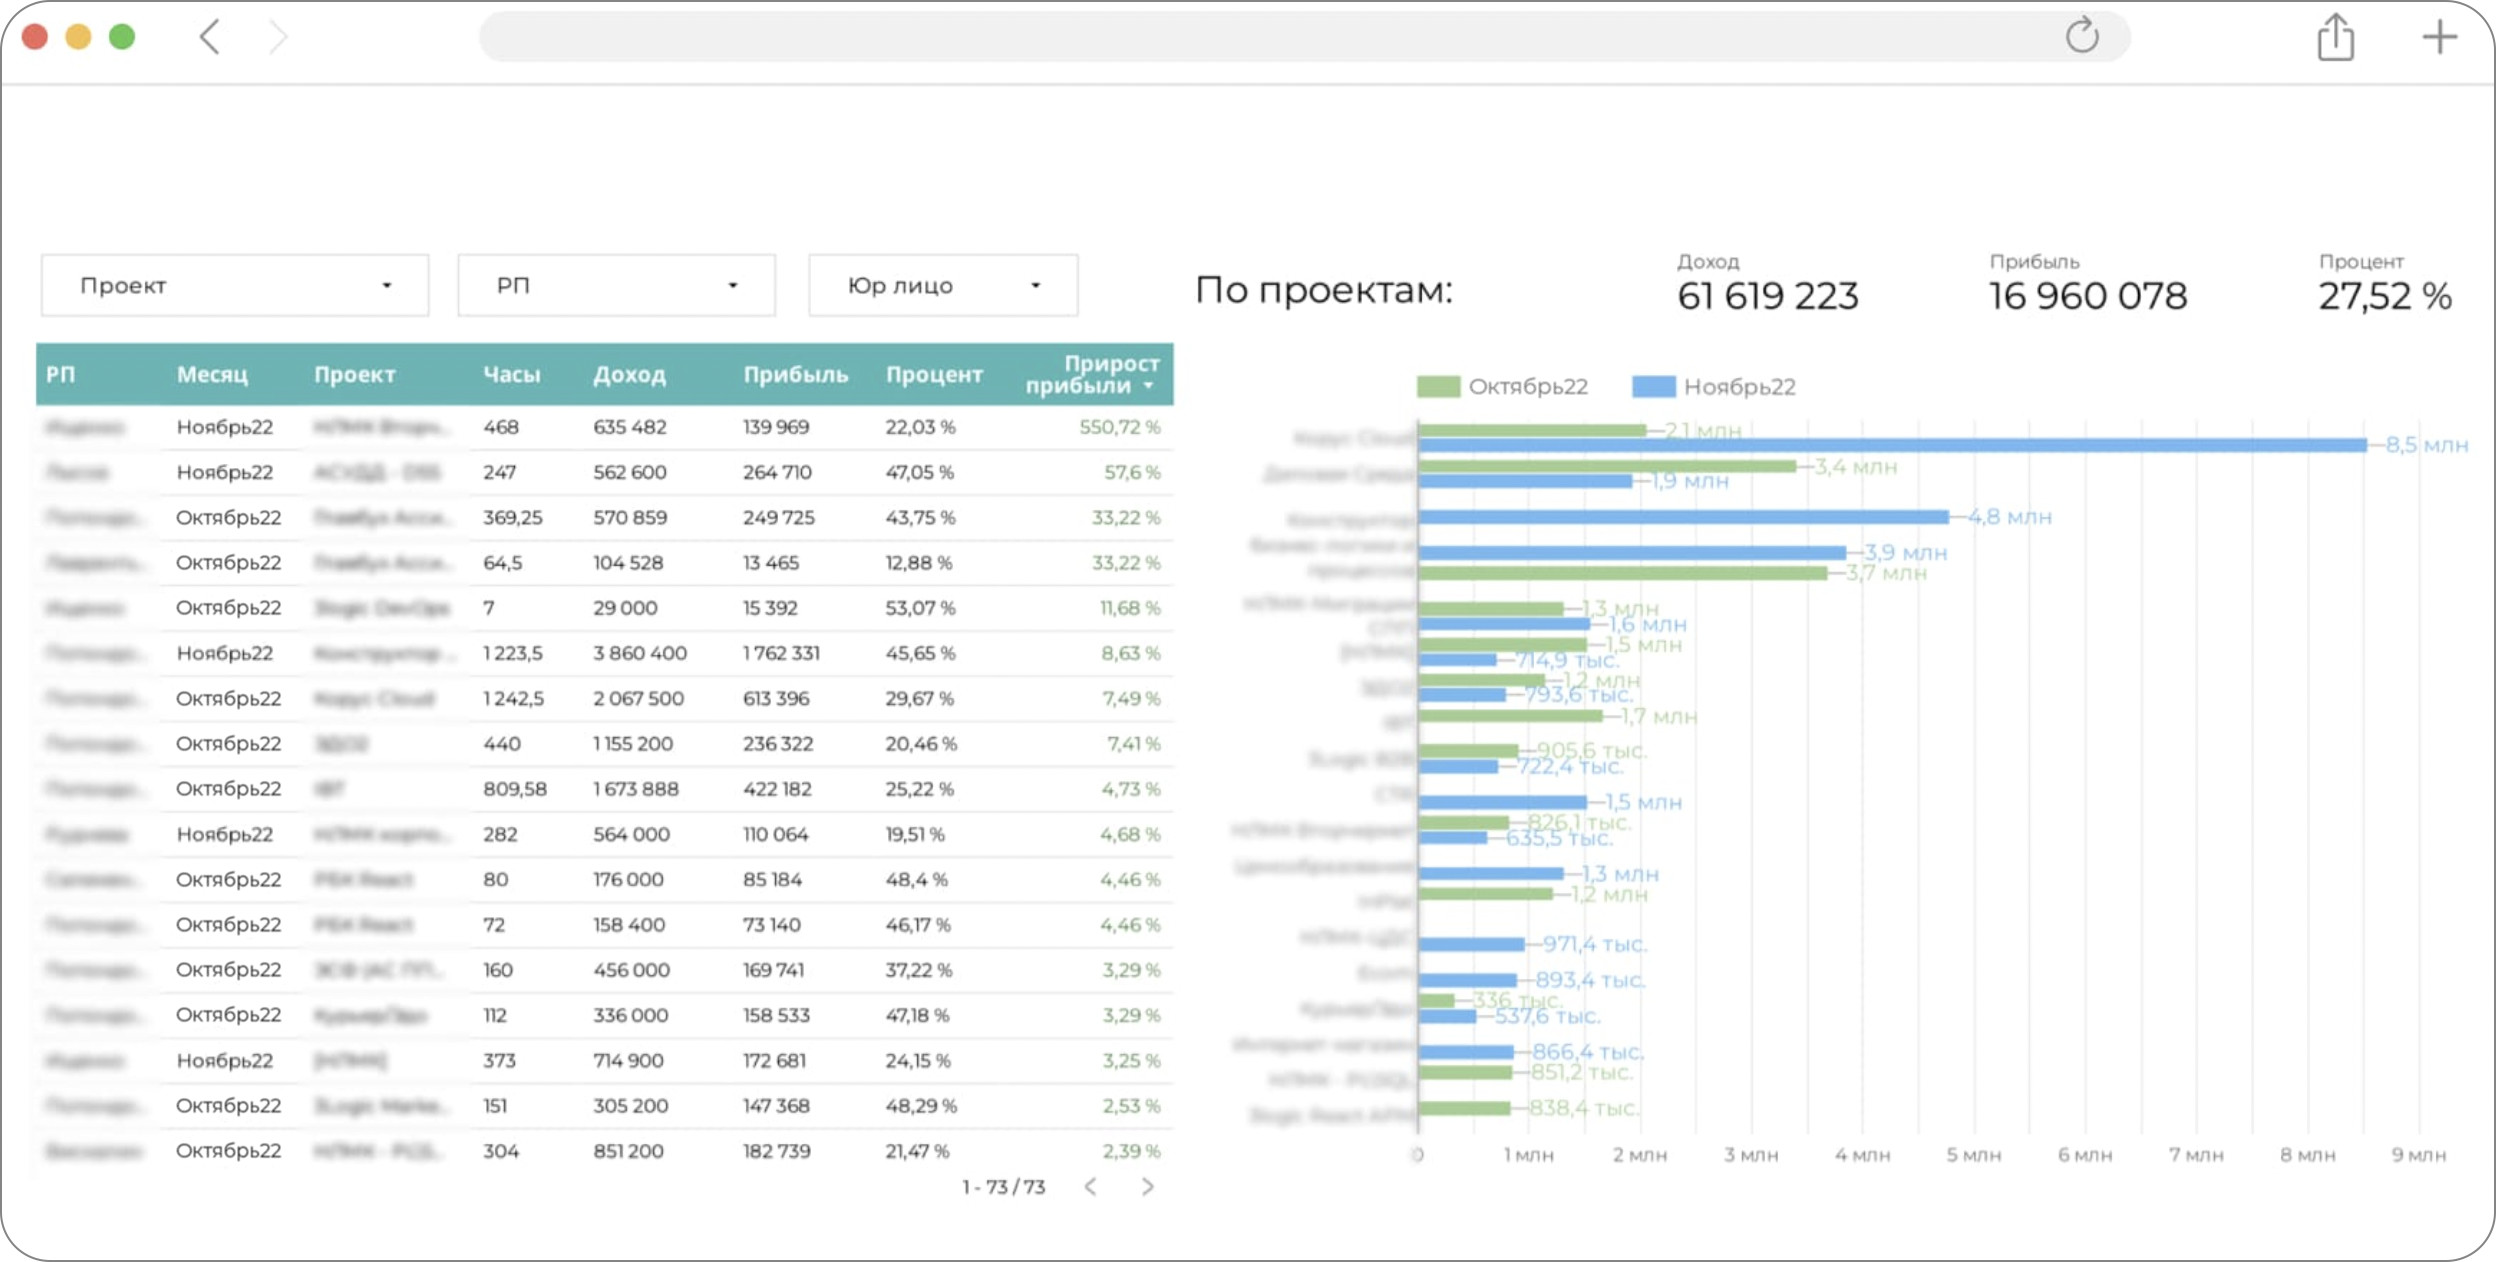
Task: Click the browser forward arrow
Action: (278, 38)
